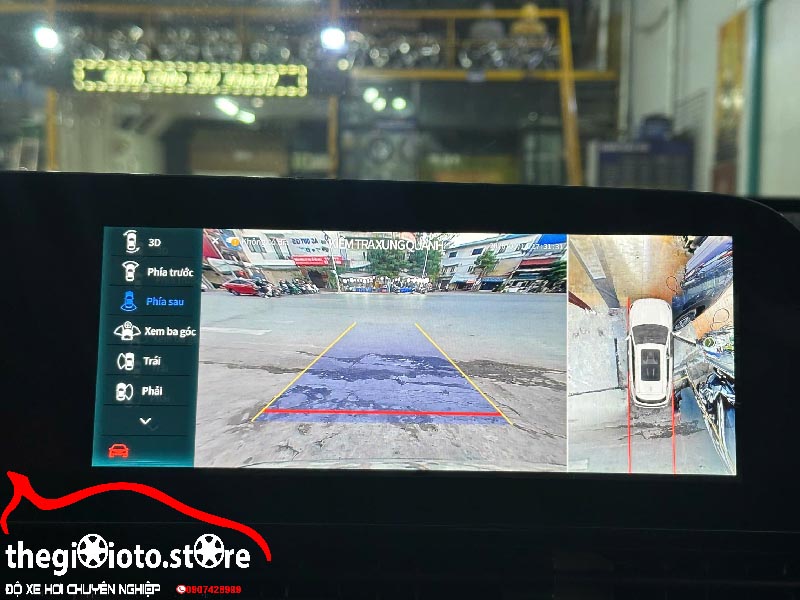Expand more view options with down chevron
The image size is (800, 600).
pyautogui.click(x=145, y=421)
